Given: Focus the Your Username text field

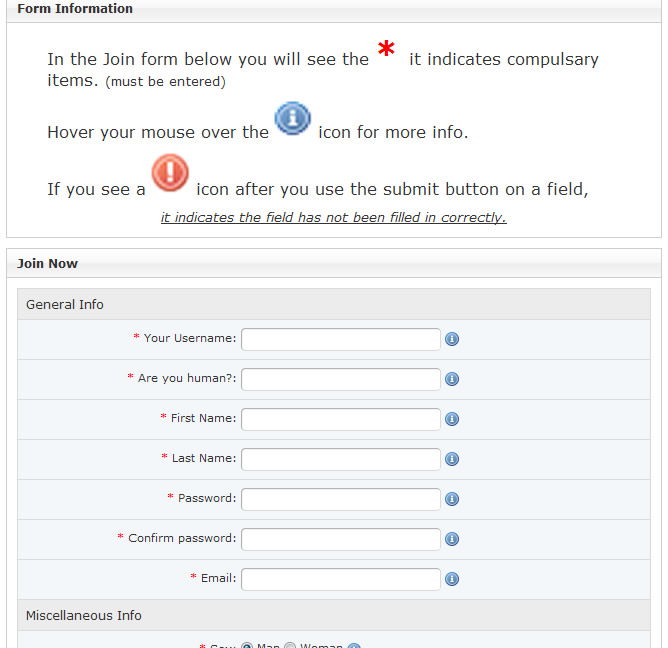Looking at the screenshot, I should 340,339.
